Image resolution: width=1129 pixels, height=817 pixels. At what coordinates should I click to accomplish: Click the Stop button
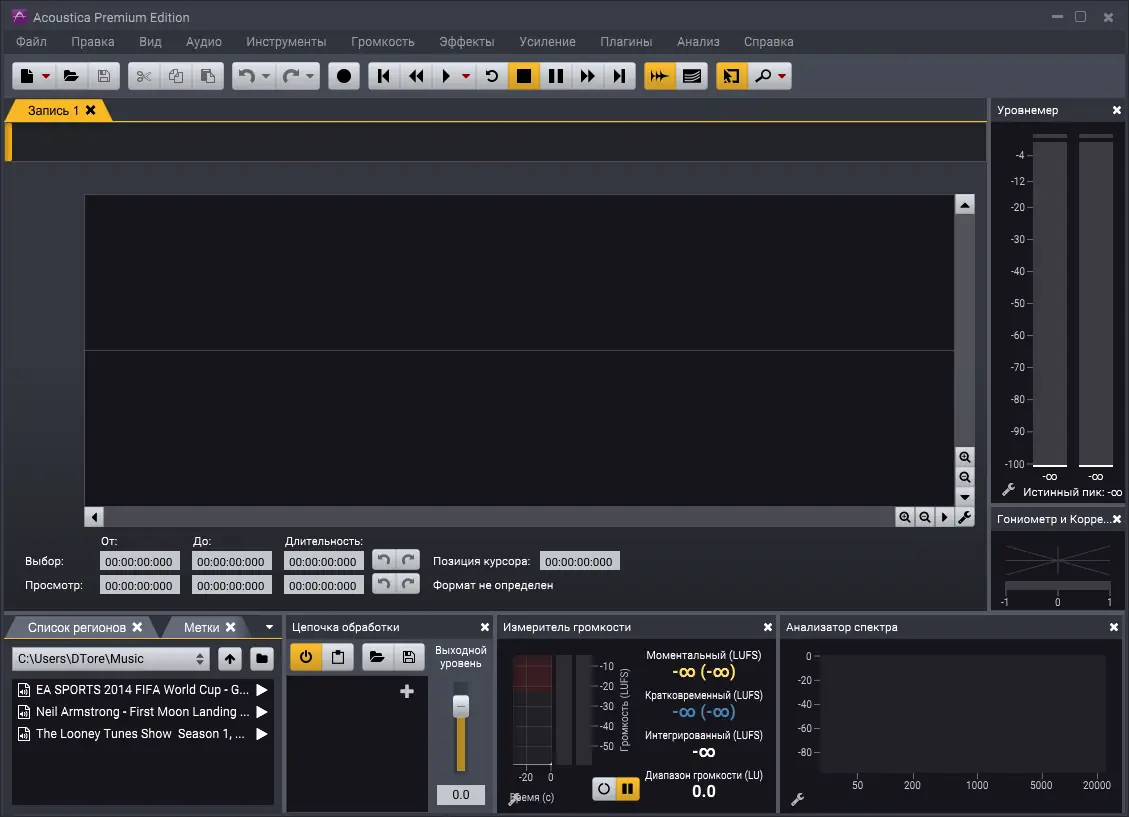click(523, 76)
